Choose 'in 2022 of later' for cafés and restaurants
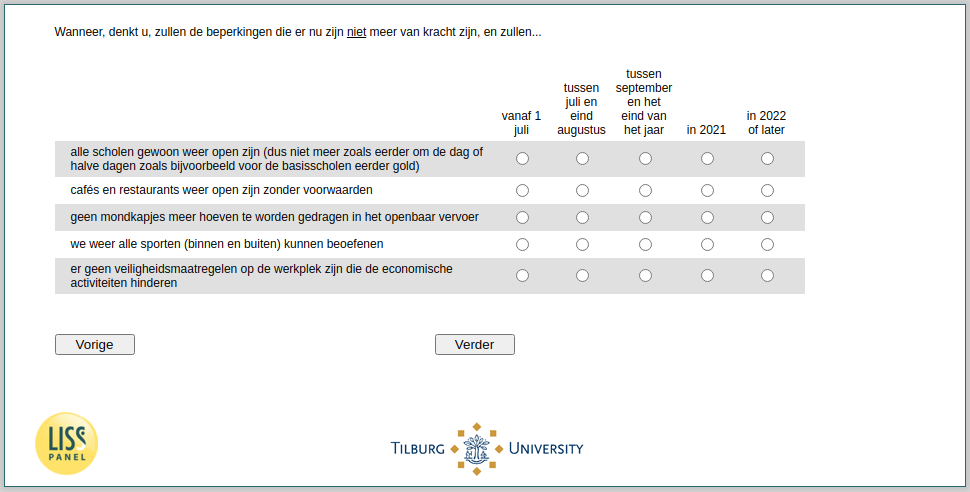 [x=767, y=191]
